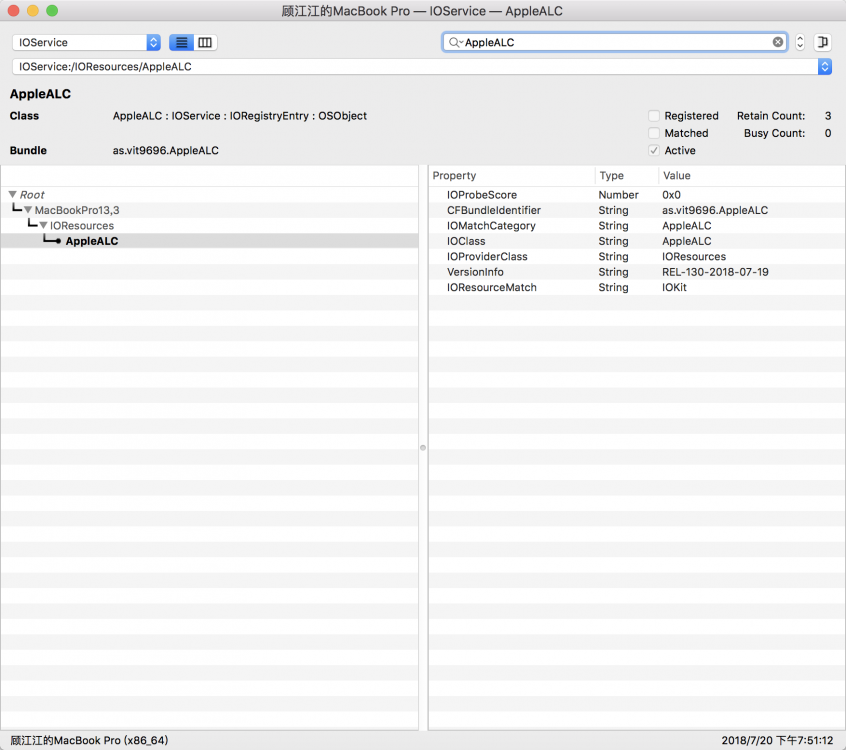The height and width of the screenshot is (750, 846).
Task: Minimize the window with yellow button
Action: click(x=33, y=10)
